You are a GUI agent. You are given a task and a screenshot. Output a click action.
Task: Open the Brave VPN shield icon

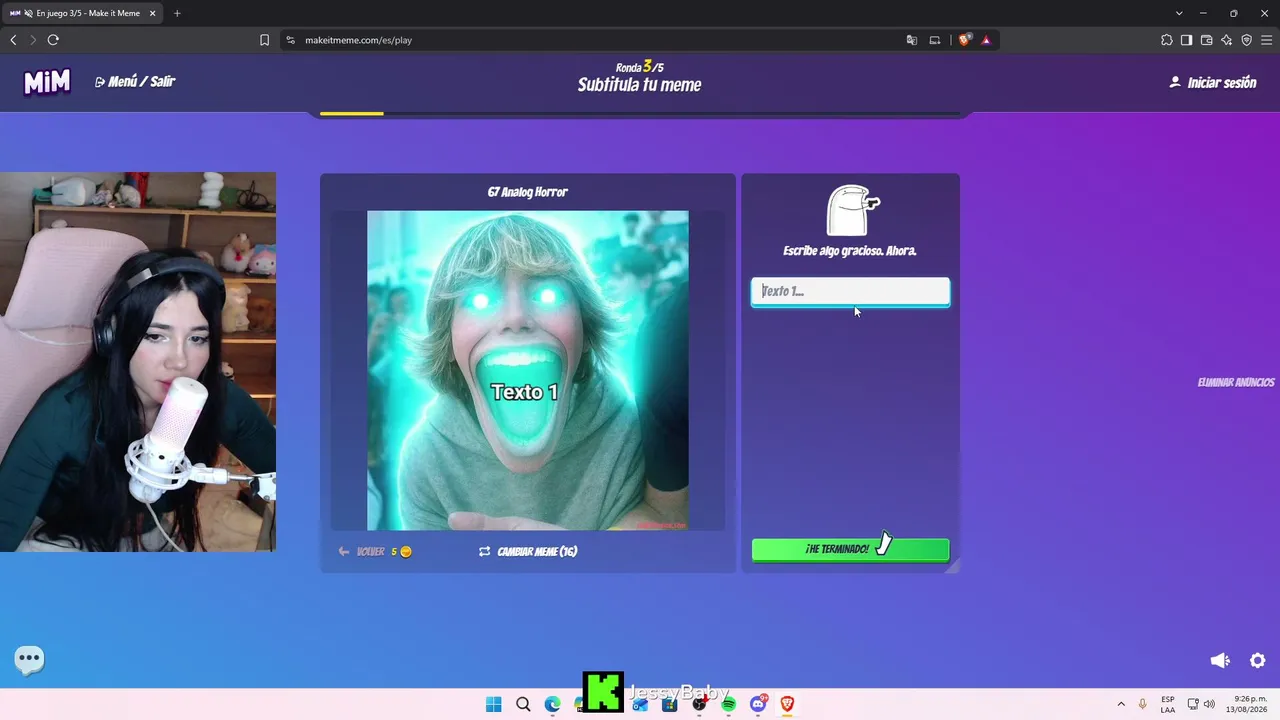point(1247,40)
